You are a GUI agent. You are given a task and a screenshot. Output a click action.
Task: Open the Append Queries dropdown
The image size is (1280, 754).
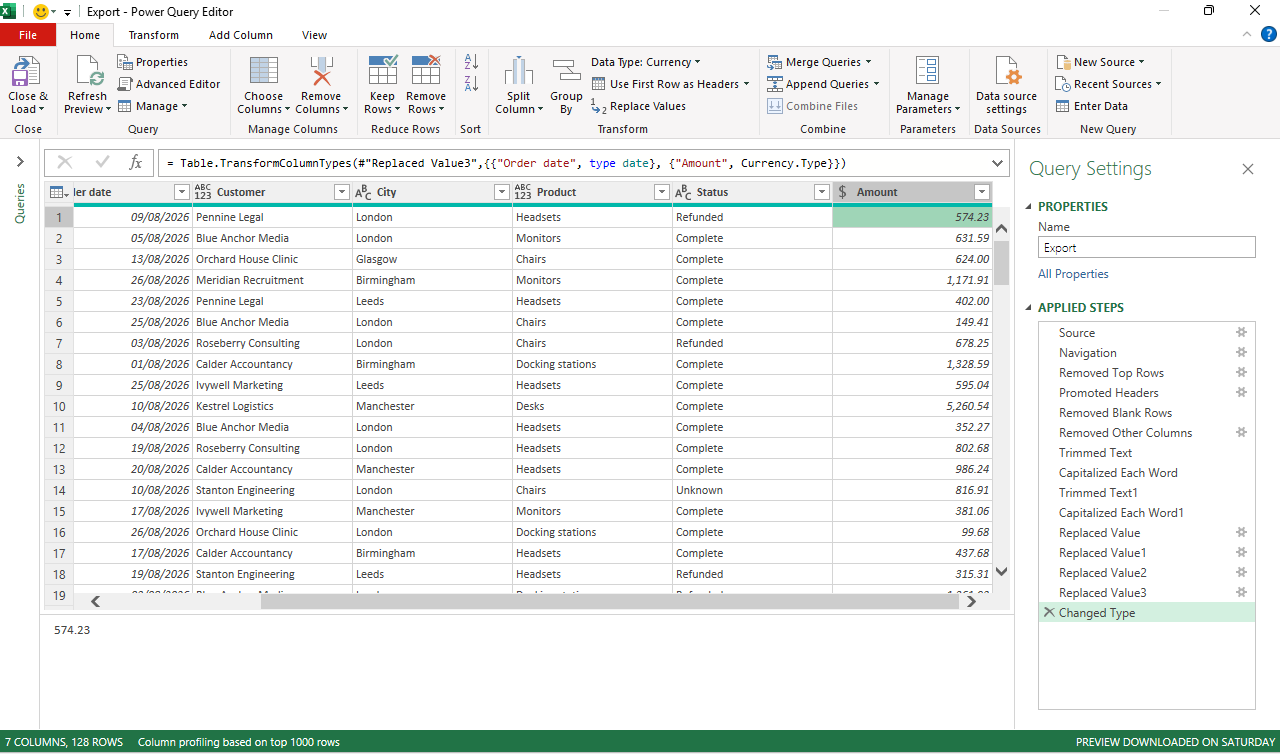coord(823,84)
